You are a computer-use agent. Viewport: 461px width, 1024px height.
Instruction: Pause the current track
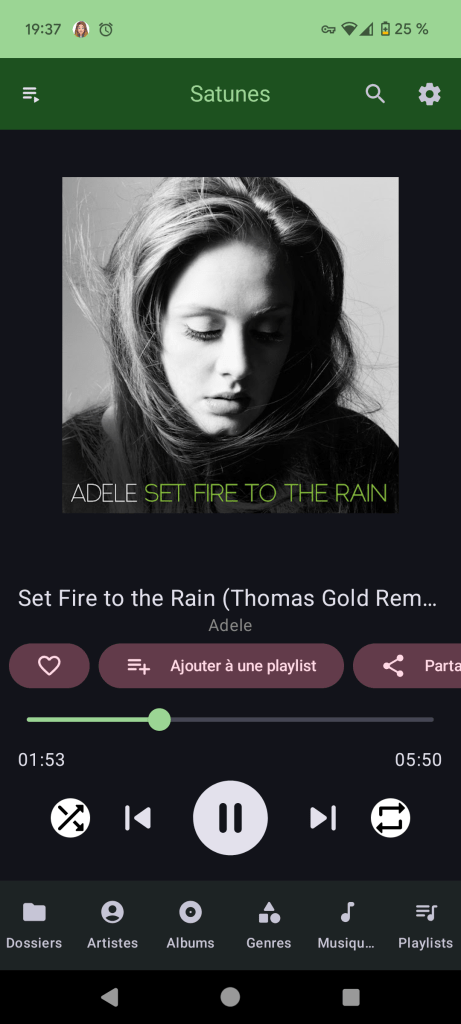click(x=230, y=818)
